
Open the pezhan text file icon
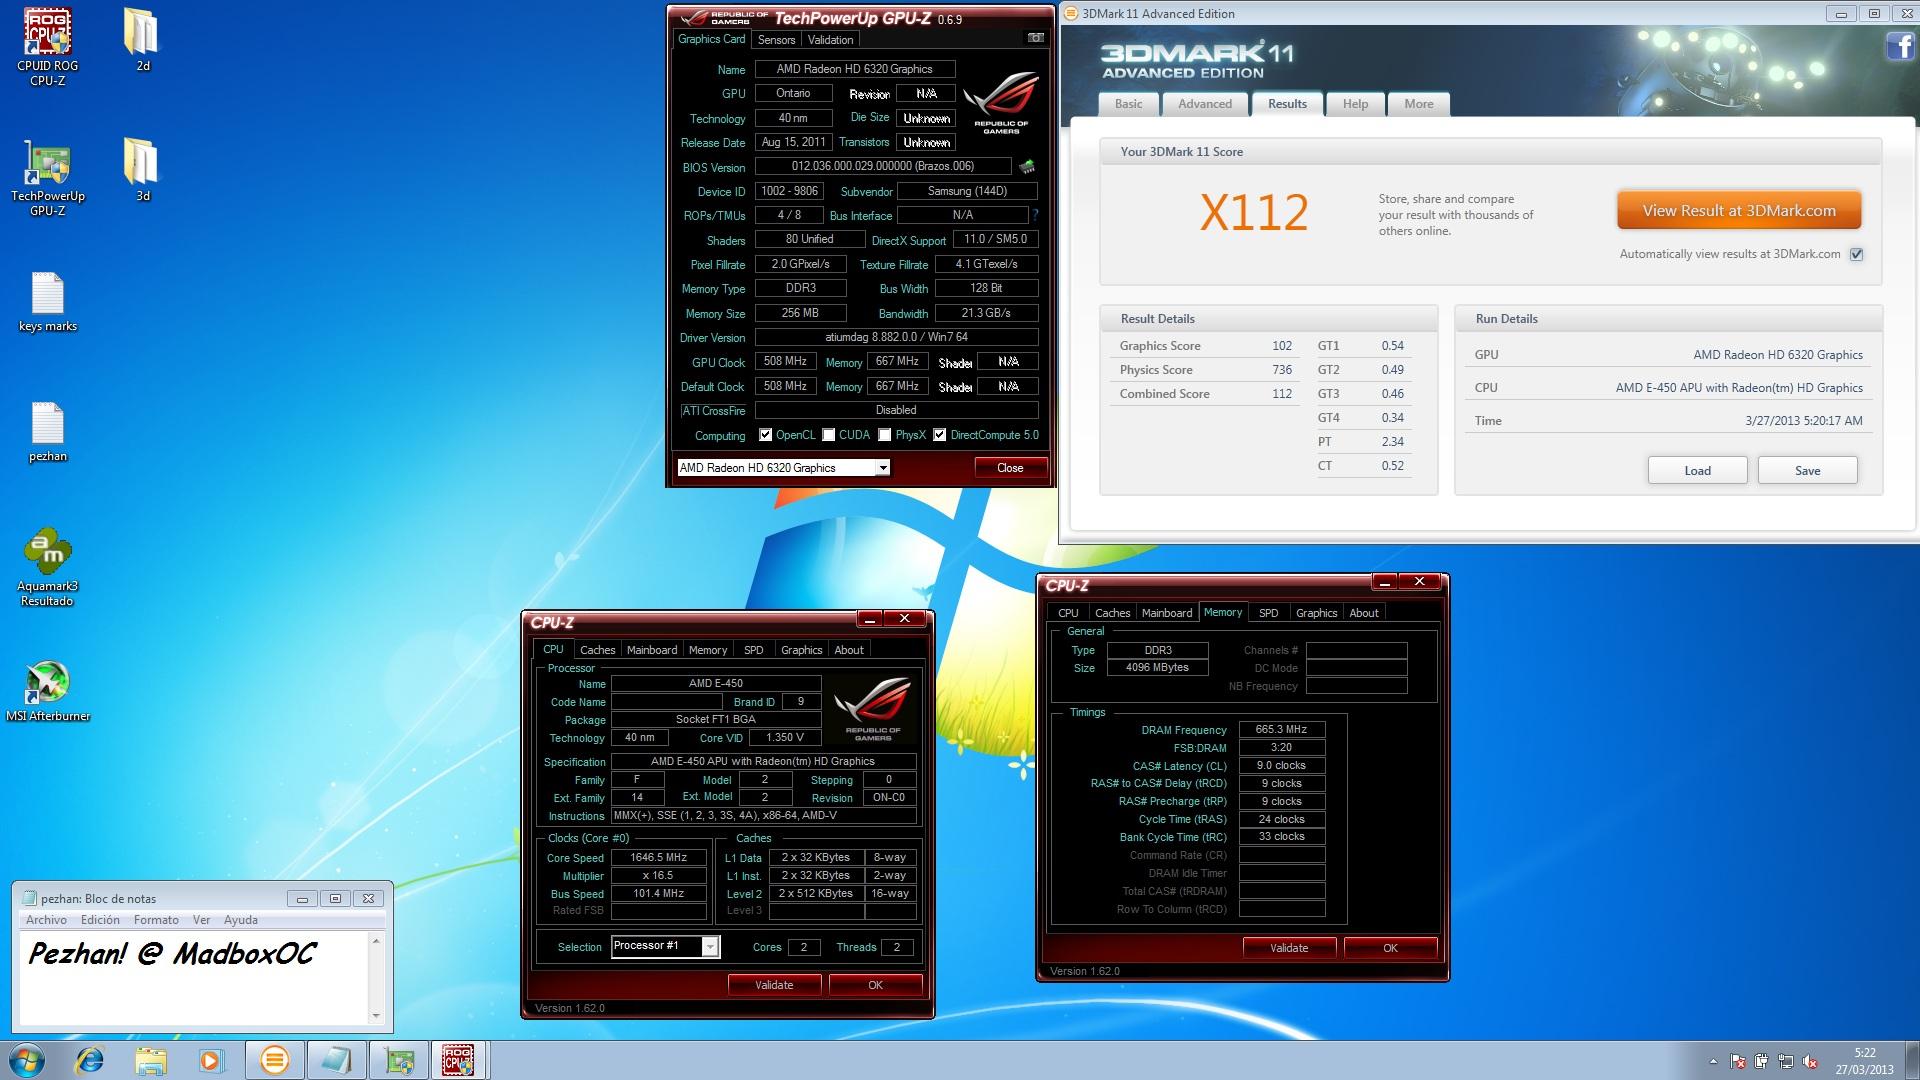pyautogui.click(x=47, y=433)
